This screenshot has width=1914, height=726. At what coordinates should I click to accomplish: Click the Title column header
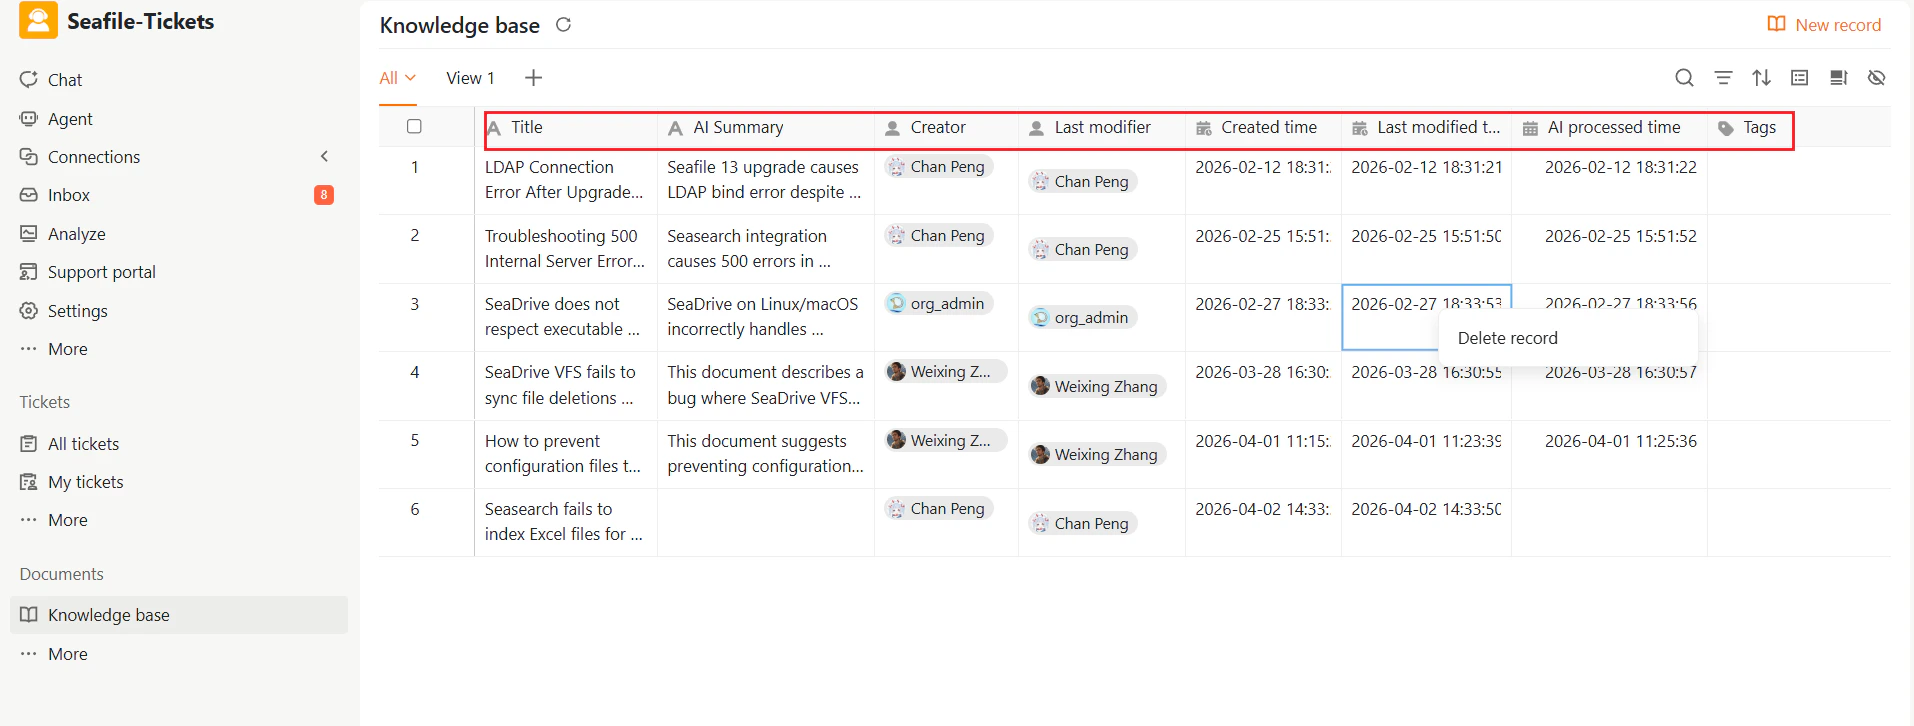(x=566, y=128)
